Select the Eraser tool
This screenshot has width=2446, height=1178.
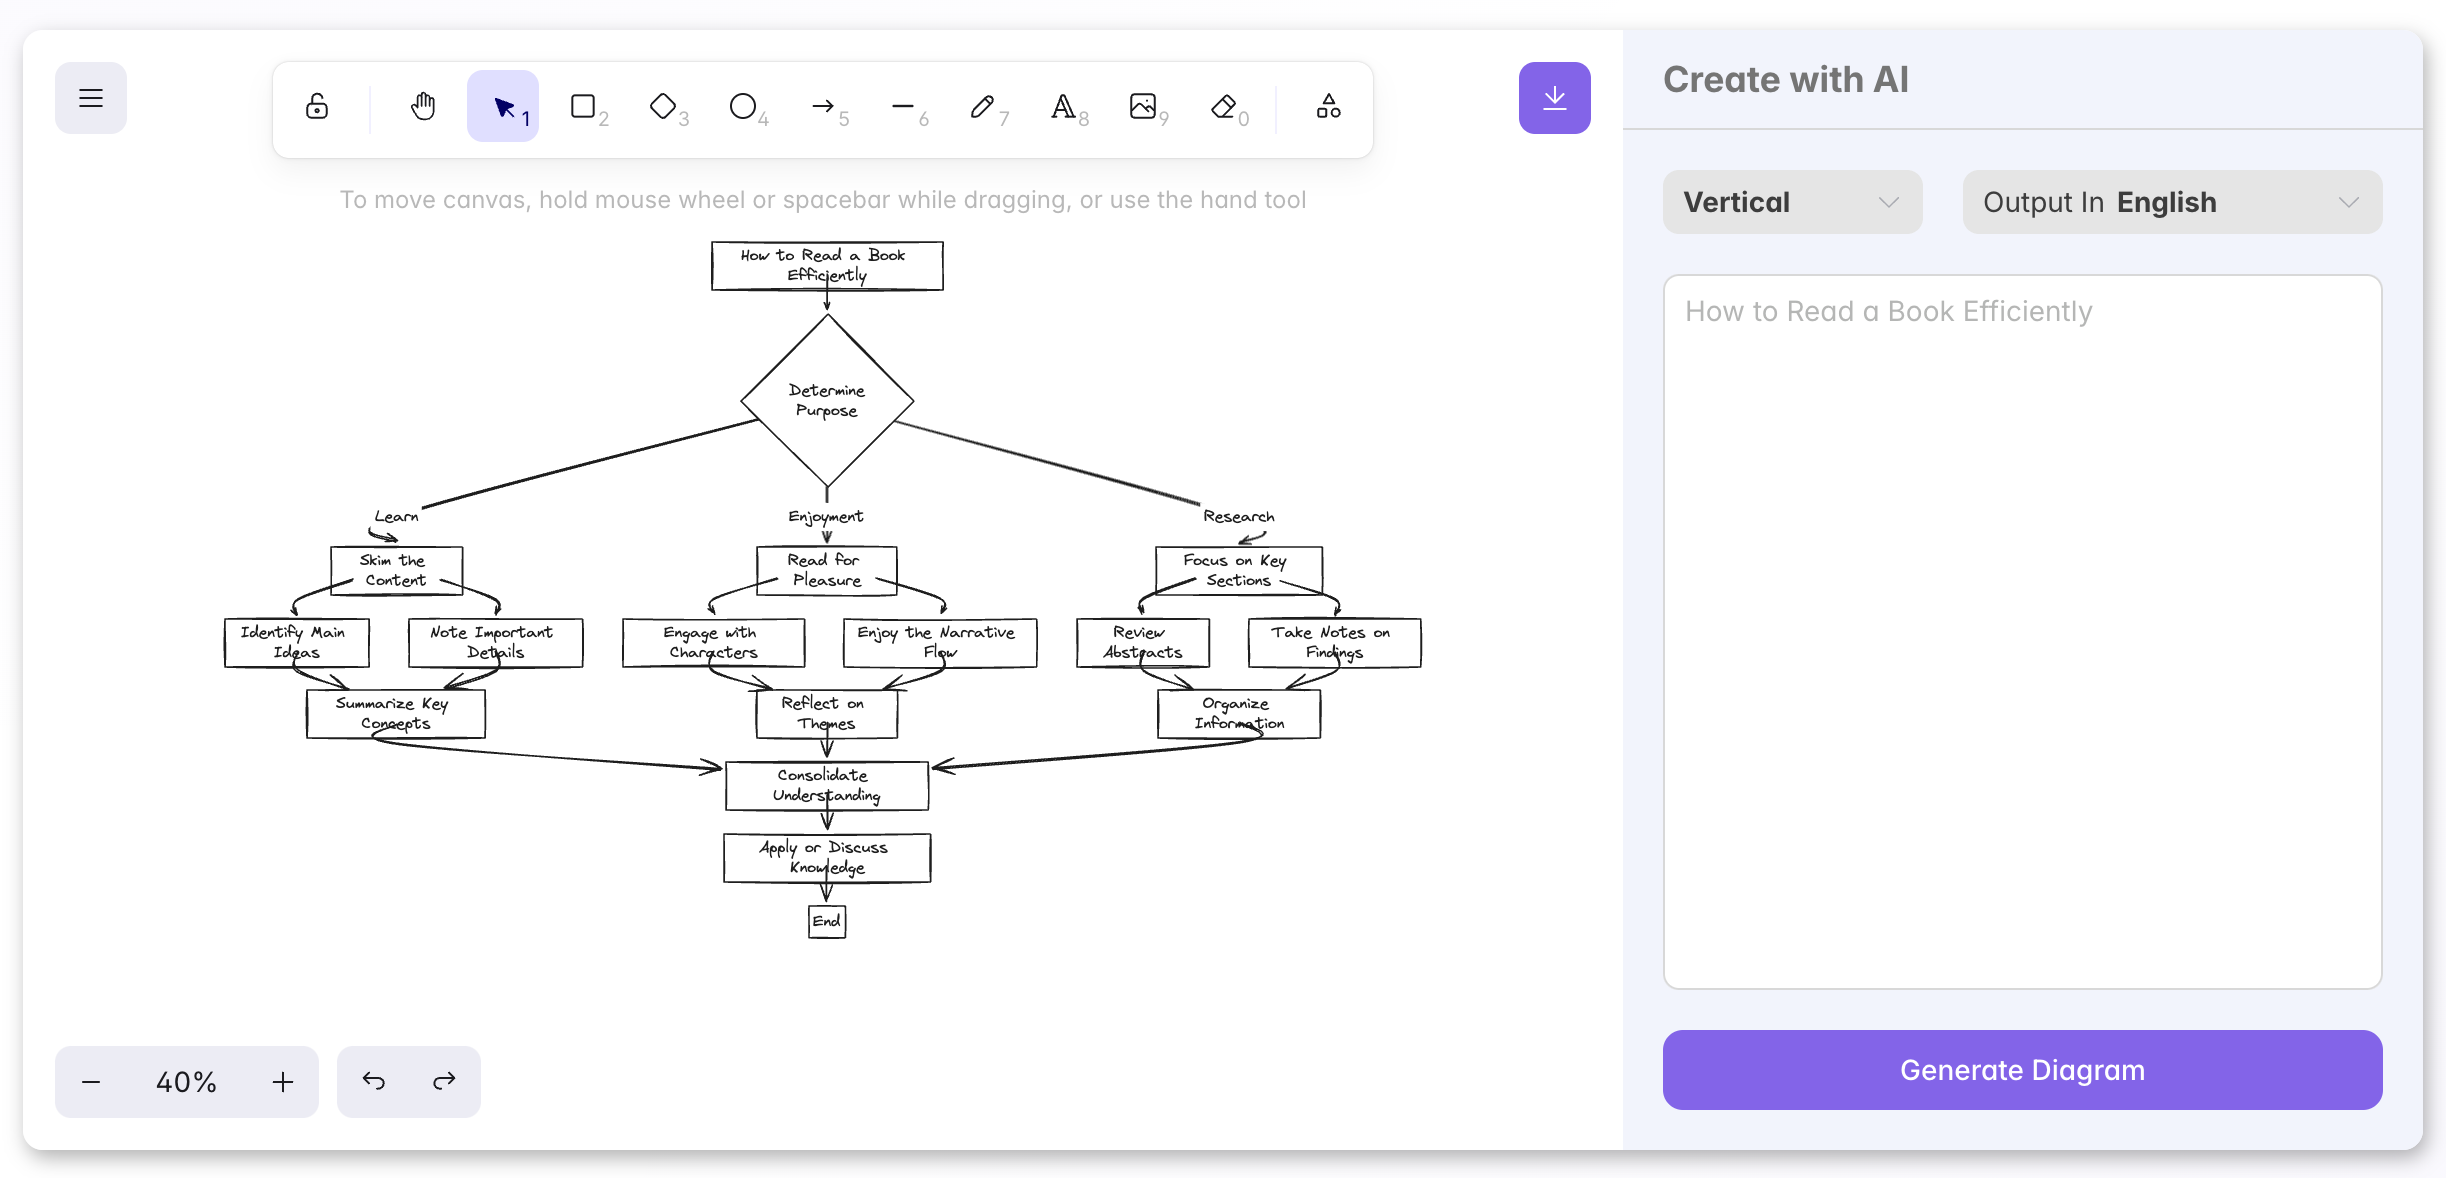[1223, 106]
